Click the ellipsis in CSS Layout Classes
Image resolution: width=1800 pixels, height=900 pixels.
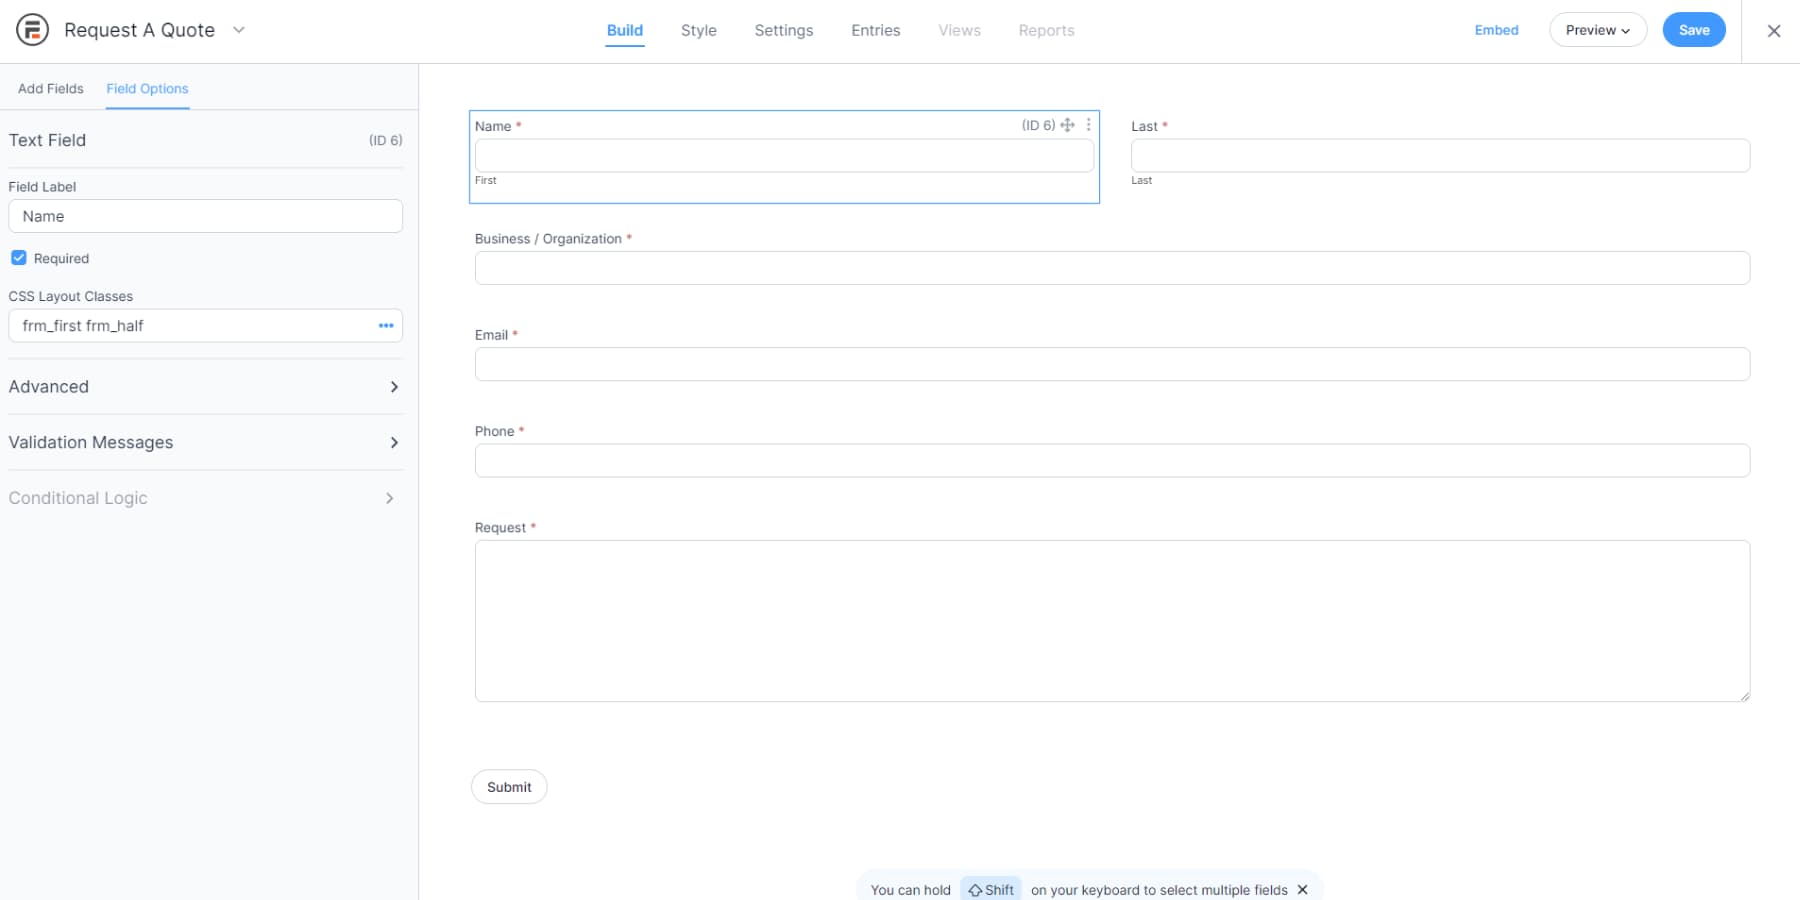(x=386, y=325)
